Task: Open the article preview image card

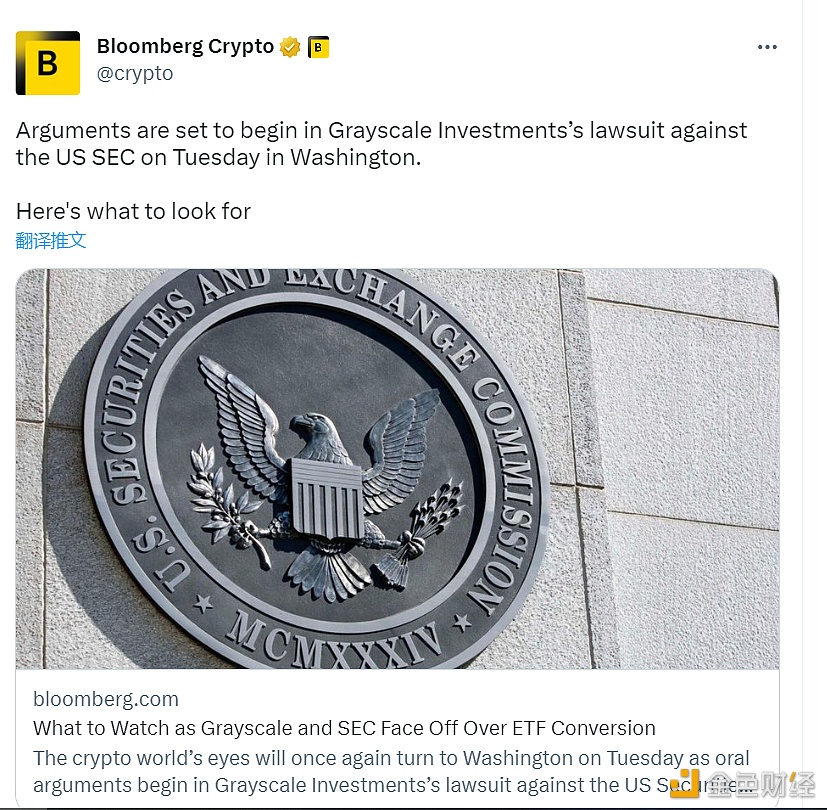Action: (x=400, y=470)
